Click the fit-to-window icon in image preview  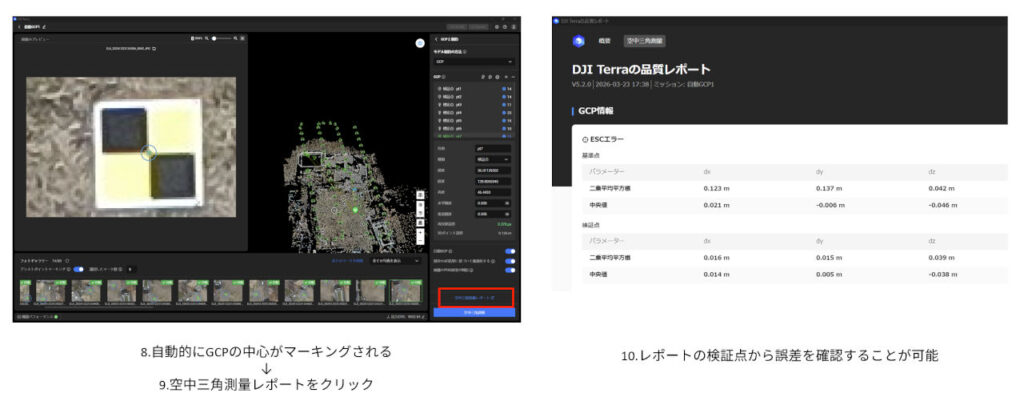click(242, 39)
